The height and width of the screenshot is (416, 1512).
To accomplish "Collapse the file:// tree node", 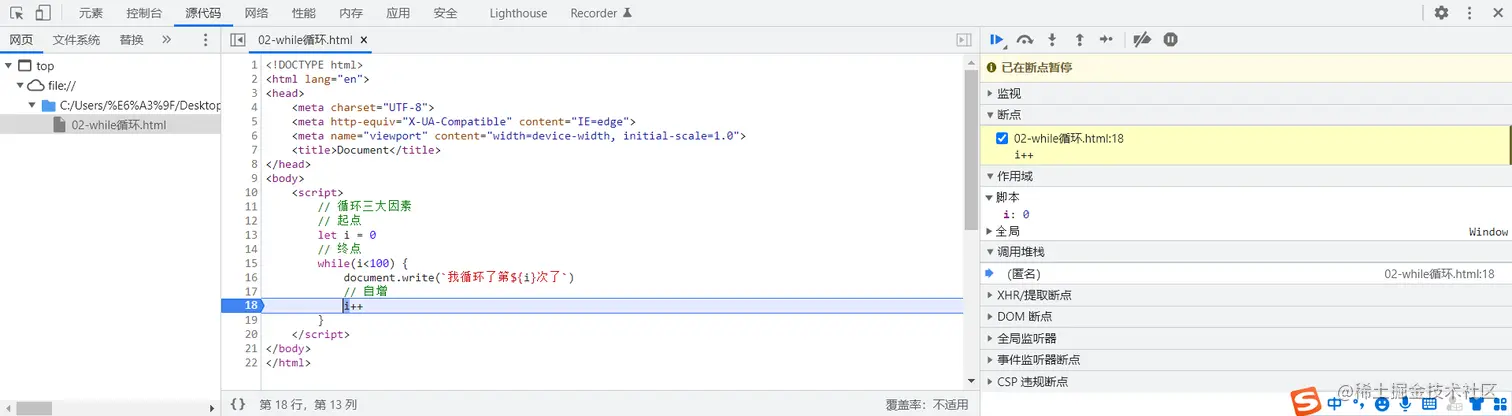I will [x=20, y=86].
